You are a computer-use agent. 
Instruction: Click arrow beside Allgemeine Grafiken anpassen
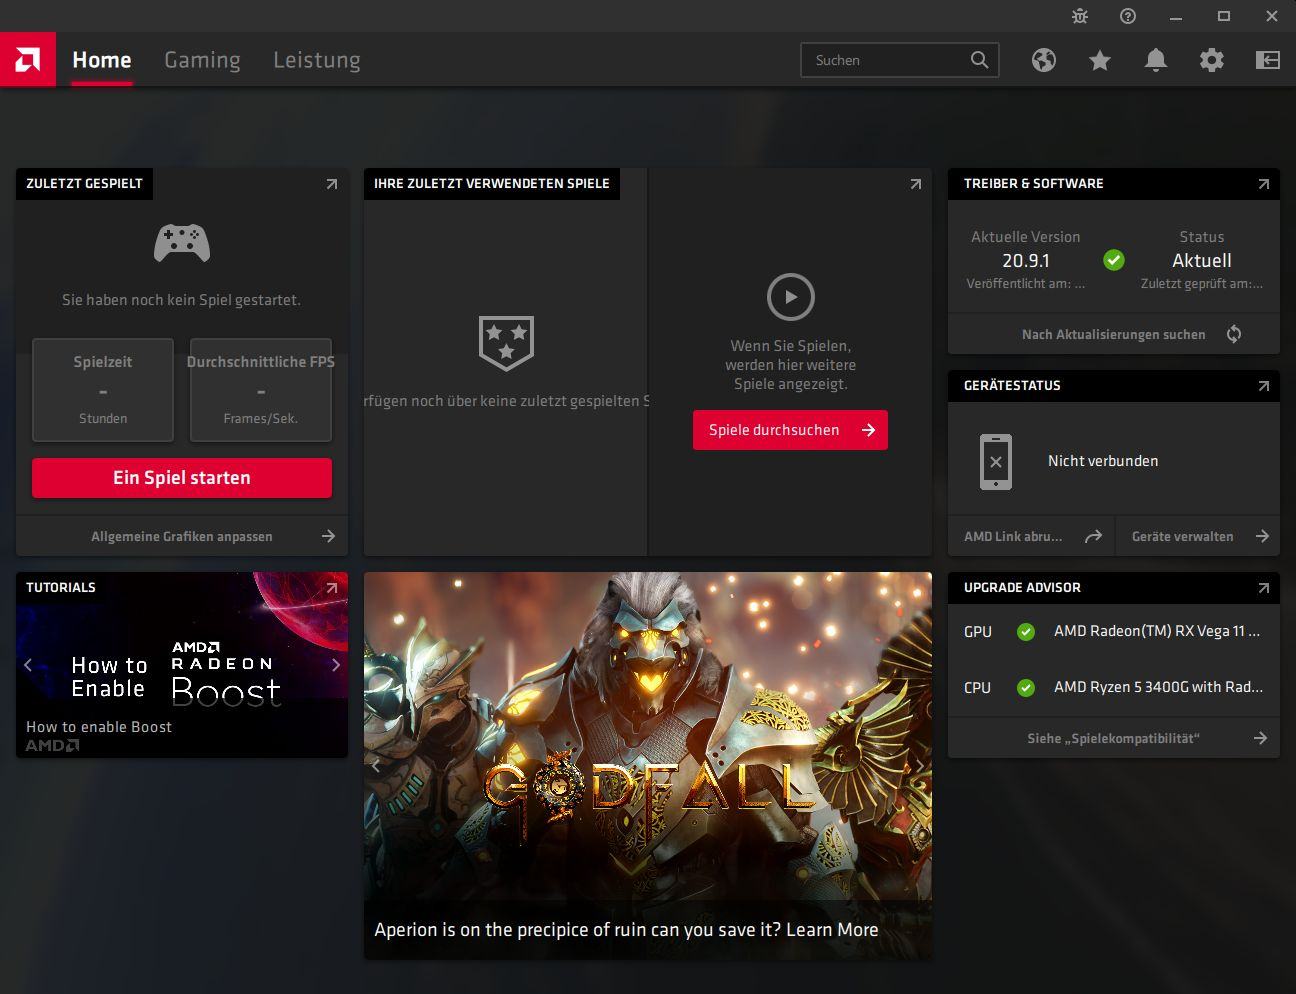point(328,537)
